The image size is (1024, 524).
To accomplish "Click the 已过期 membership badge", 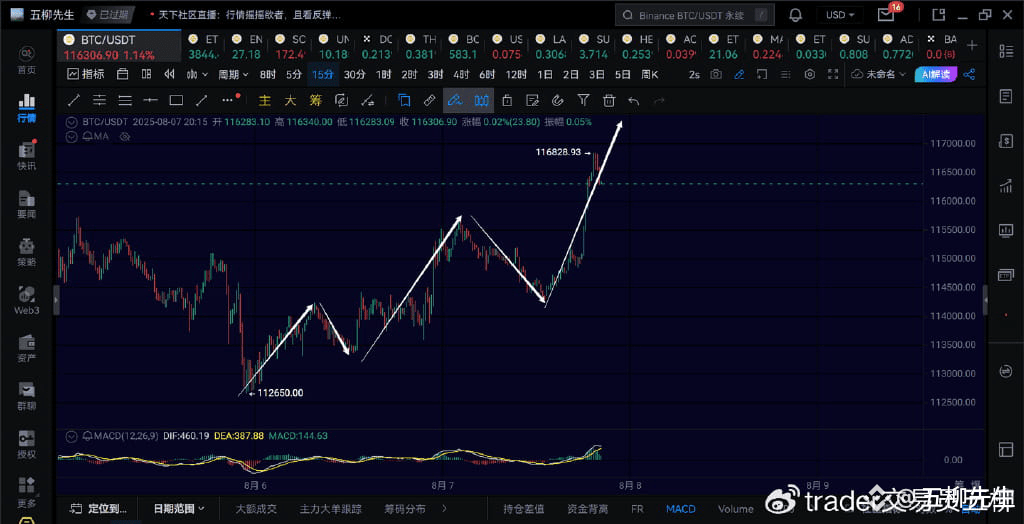I will [x=109, y=14].
